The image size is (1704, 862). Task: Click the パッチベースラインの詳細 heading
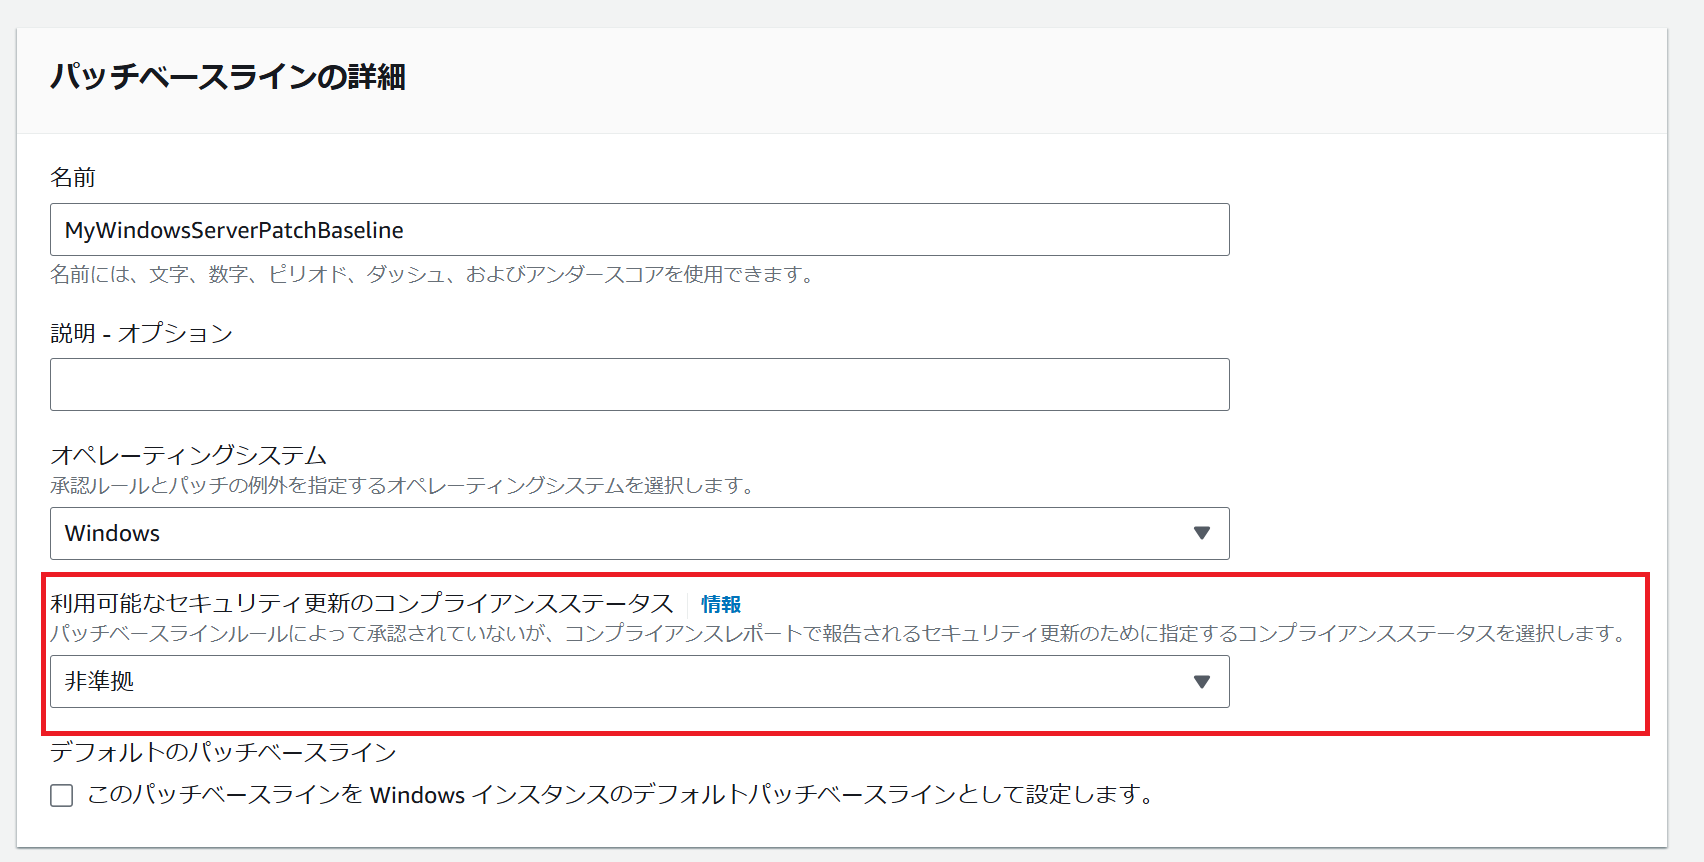click(x=228, y=77)
